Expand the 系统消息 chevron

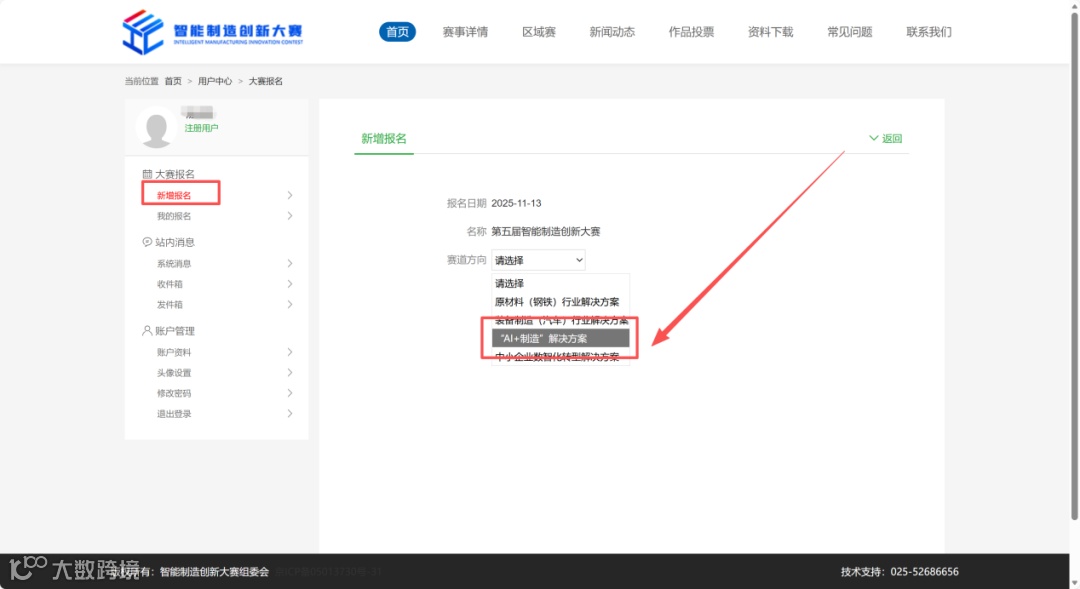pyautogui.click(x=289, y=263)
